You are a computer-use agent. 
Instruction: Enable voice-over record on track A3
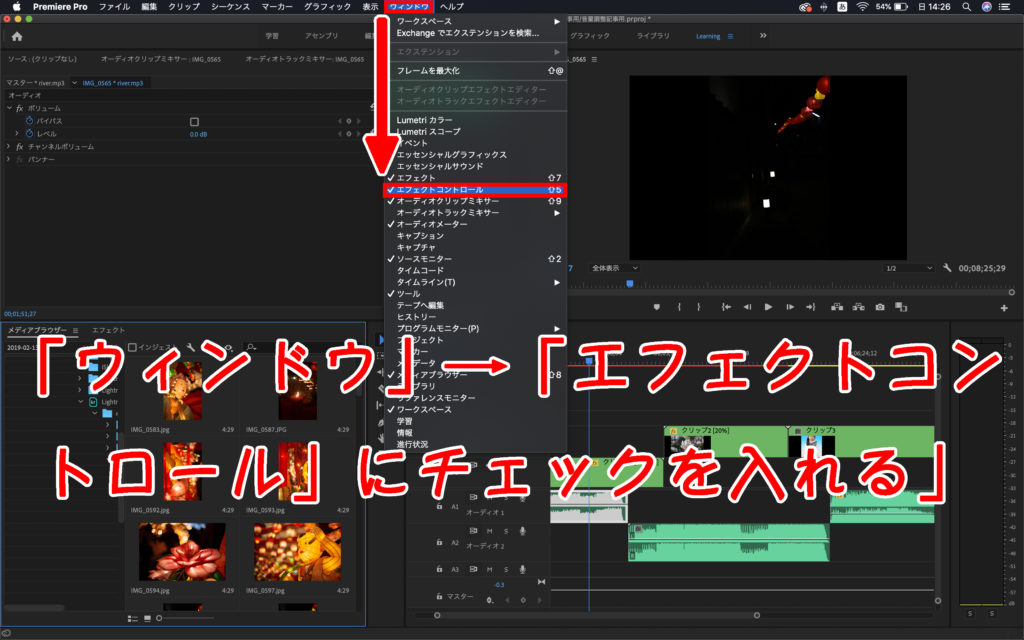pyautogui.click(x=522, y=569)
